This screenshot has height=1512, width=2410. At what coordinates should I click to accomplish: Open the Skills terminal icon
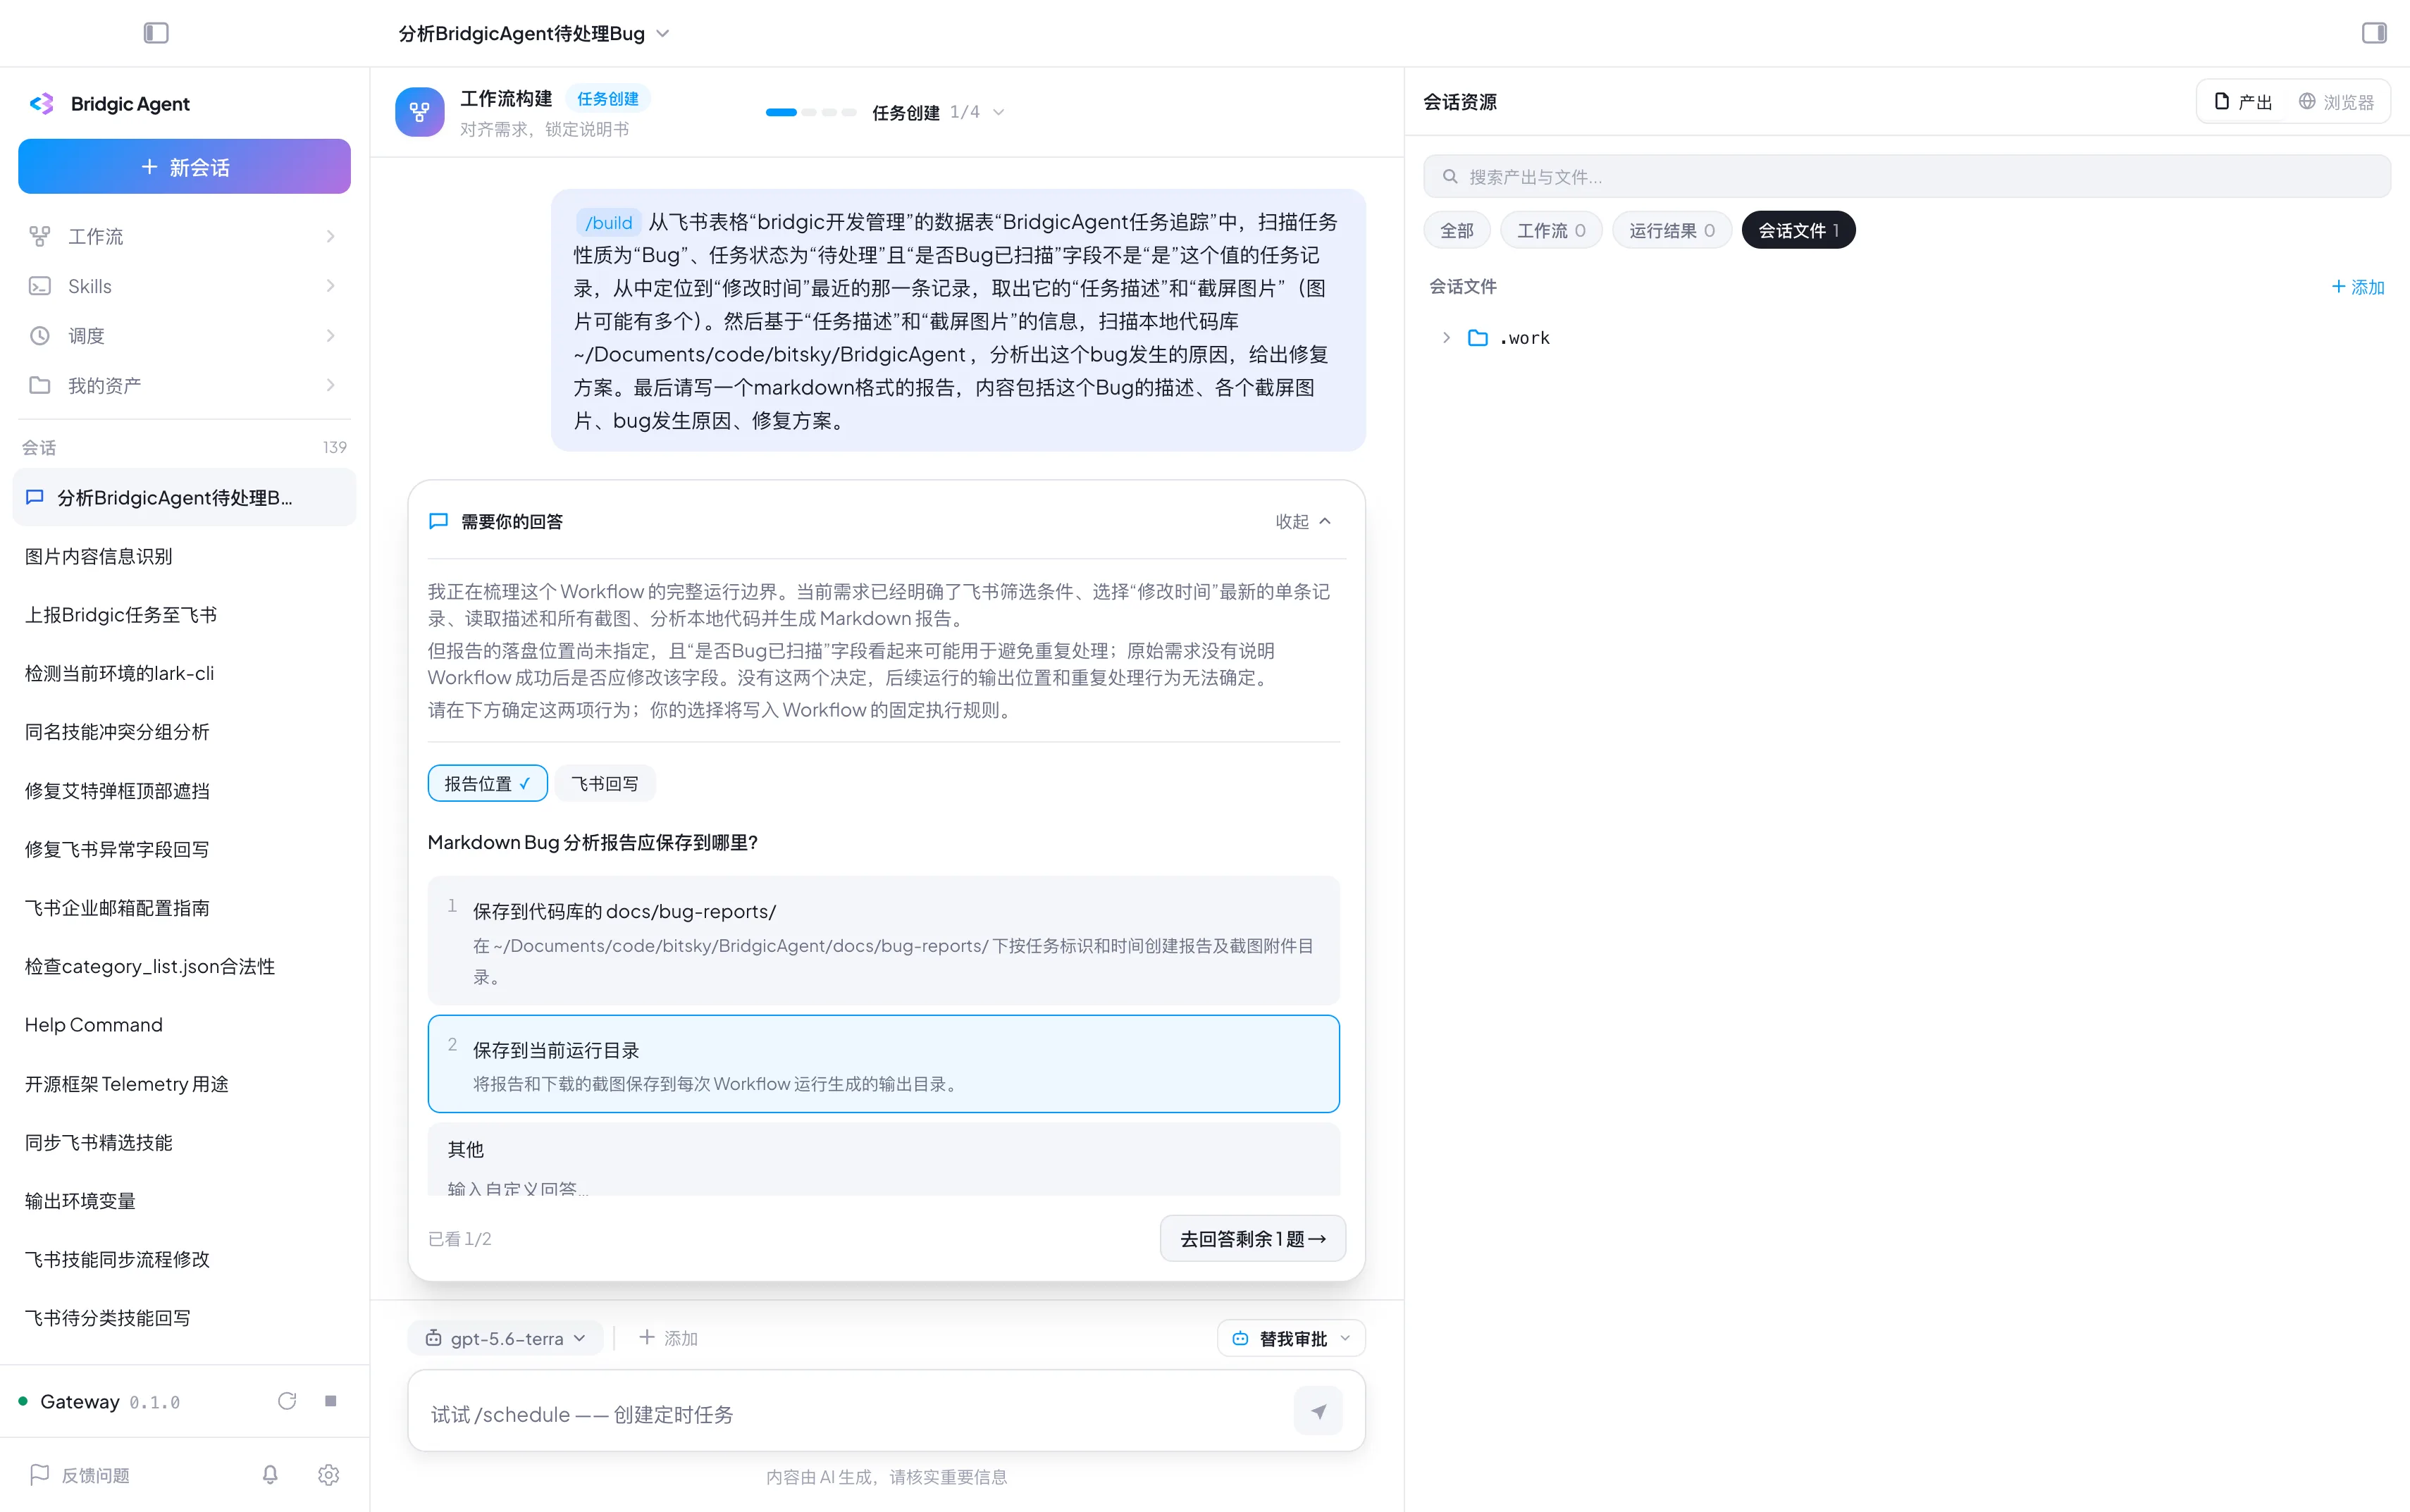pos(39,286)
